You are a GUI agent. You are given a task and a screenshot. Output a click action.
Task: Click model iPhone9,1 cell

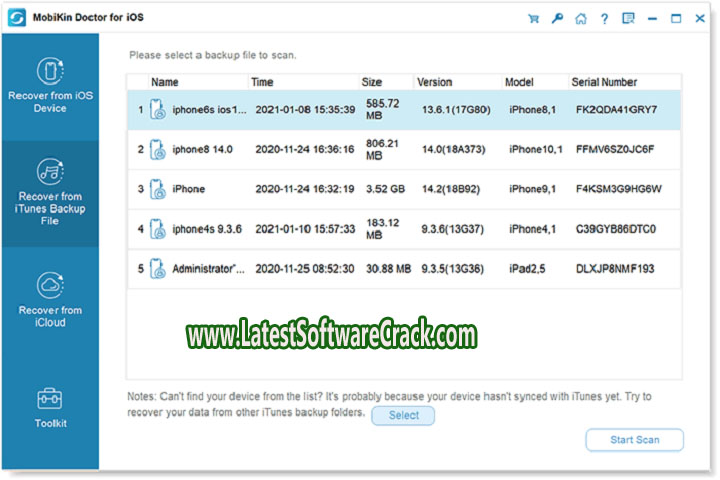pyautogui.click(x=533, y=189)
